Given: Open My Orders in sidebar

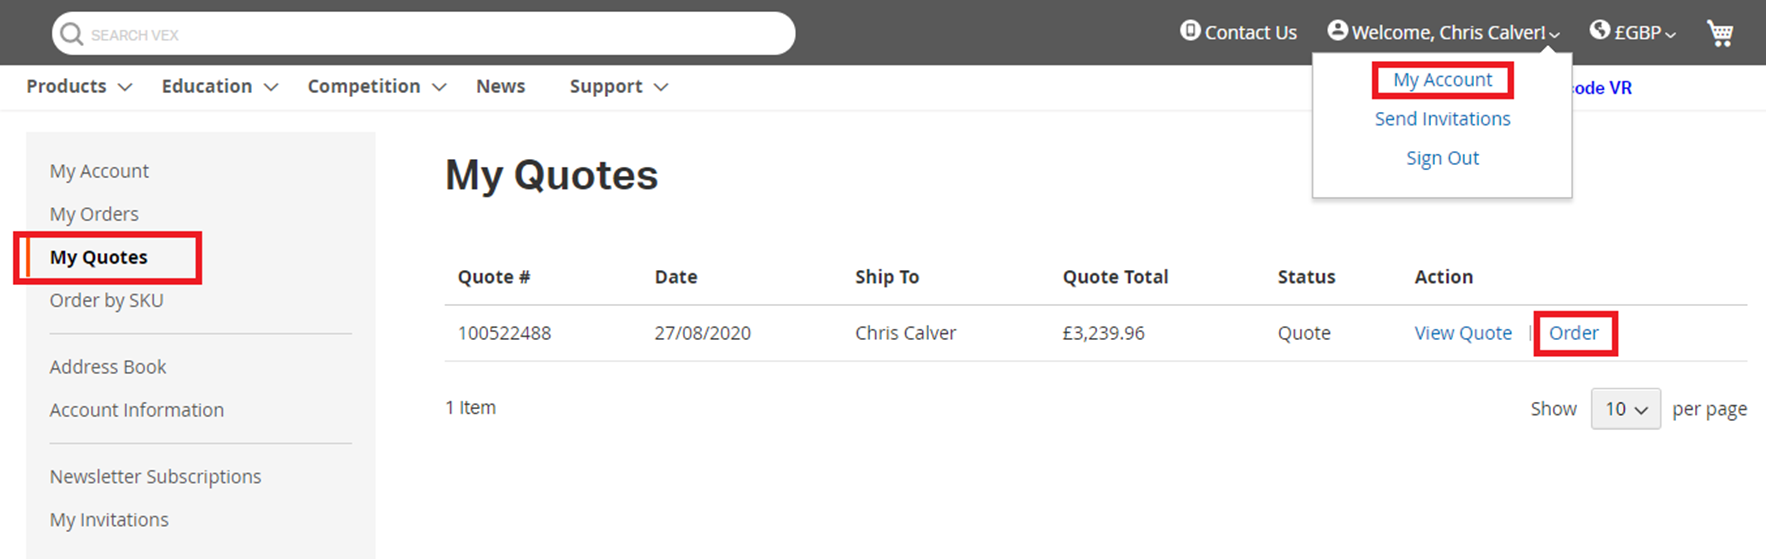Looking at the screenshot, I should [94, 214].
